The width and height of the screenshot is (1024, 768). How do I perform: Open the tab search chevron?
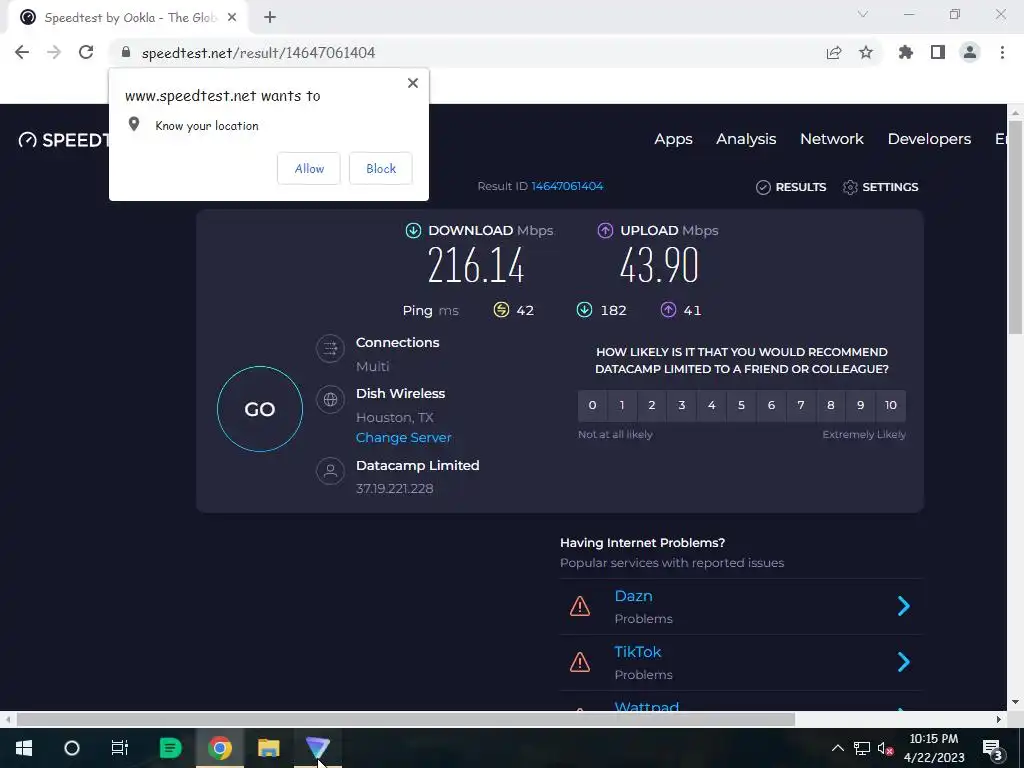(x=863, y=14)
